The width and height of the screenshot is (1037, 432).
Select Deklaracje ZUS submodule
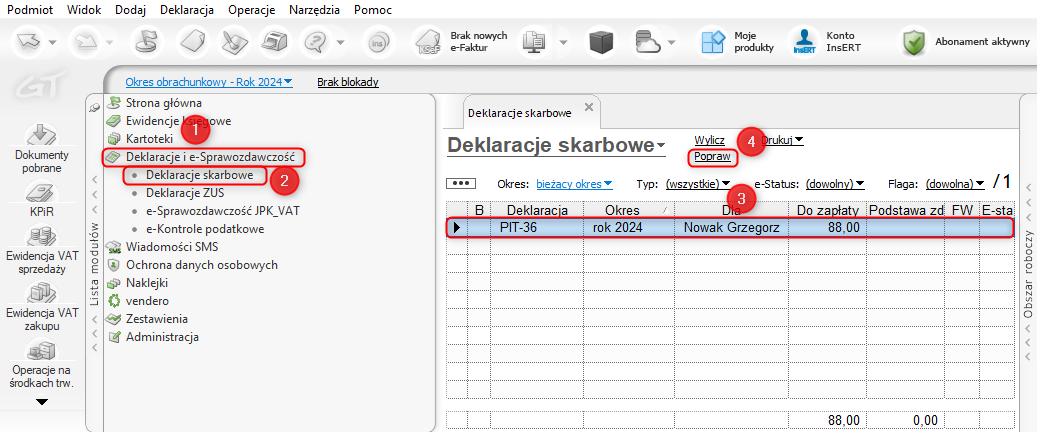(185, 193)
